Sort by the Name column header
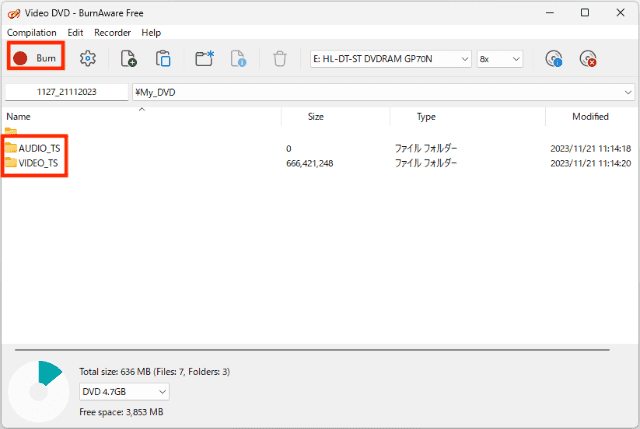This screenshot has height=429, width=640. coord(142,117)
